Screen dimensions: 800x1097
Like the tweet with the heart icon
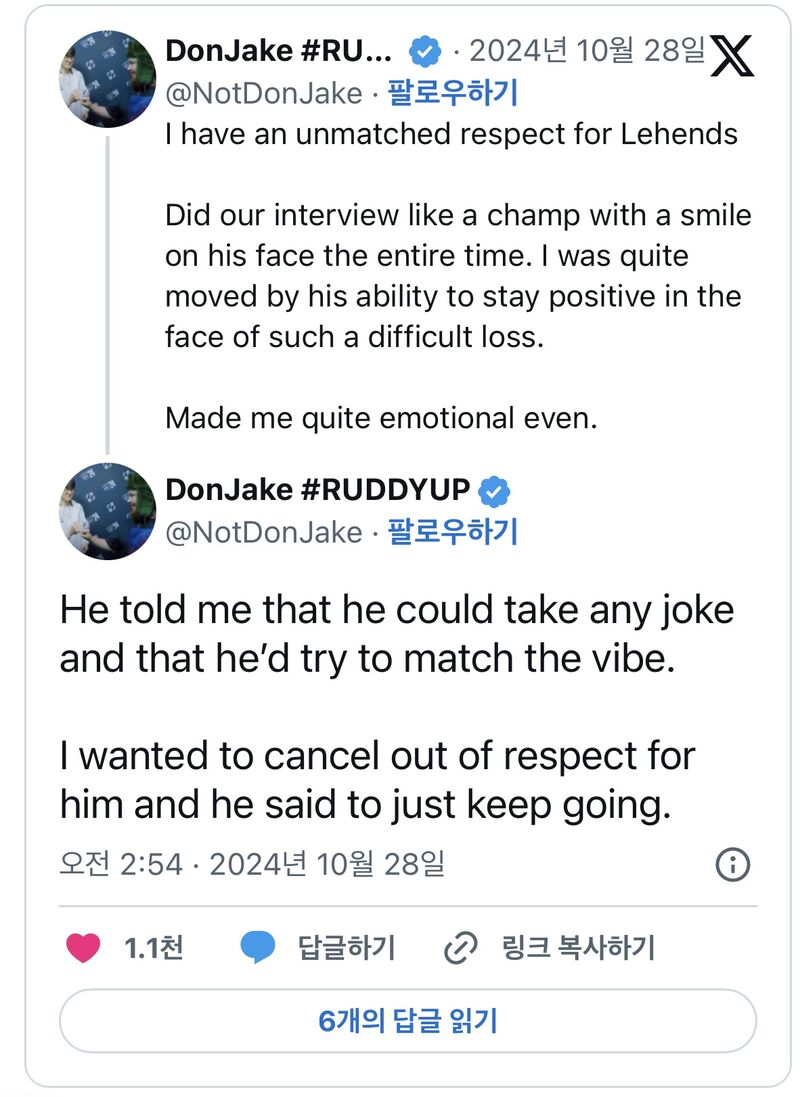[83, 947]
